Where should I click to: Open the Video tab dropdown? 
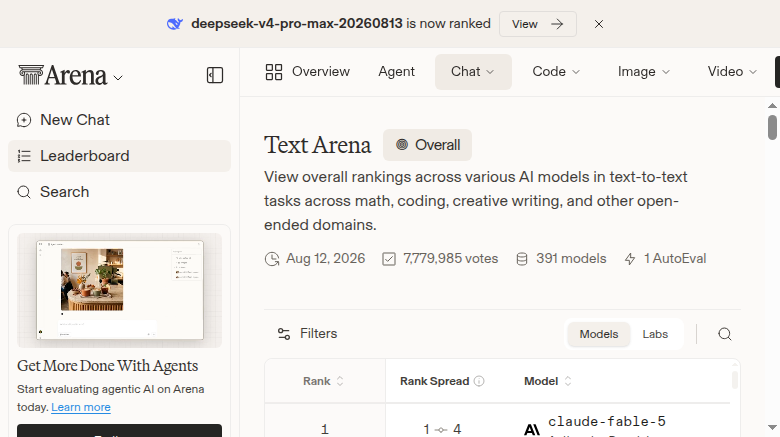[732, 72]
